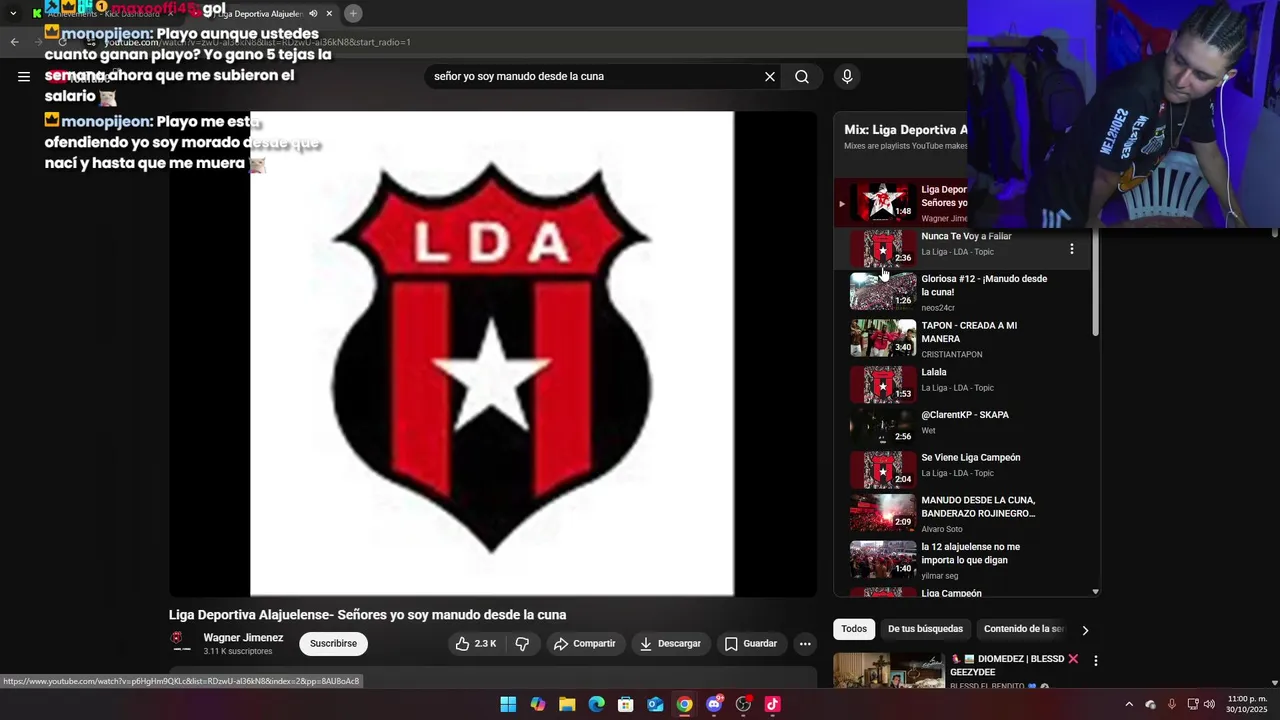Screen dimensions: 1280x720
Task: Play Se Viene Liga Campeón
Action: pos(960,468)
